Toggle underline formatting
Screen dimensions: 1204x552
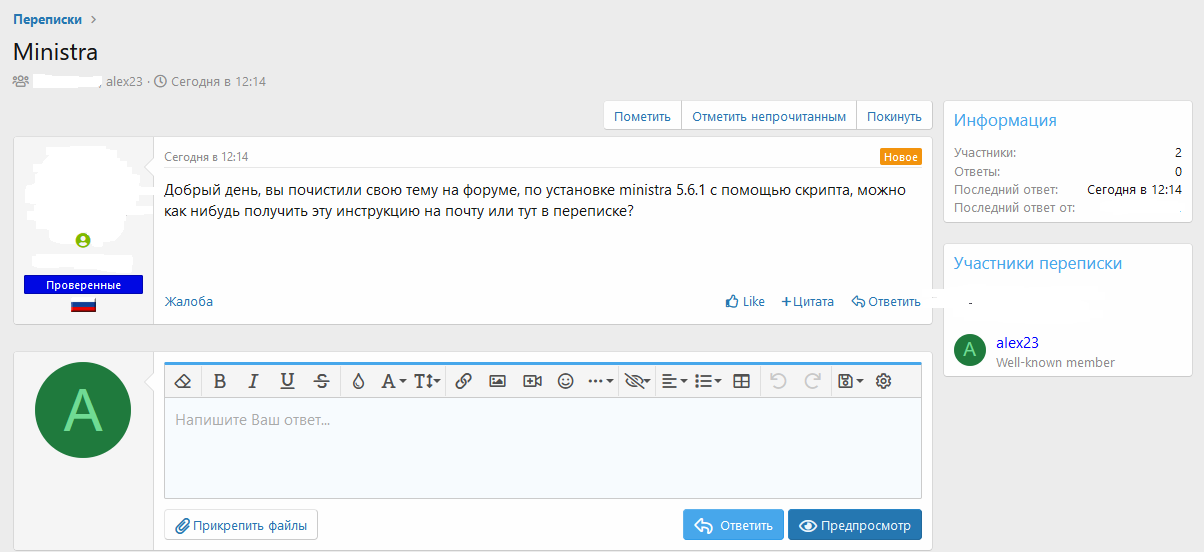287,381
